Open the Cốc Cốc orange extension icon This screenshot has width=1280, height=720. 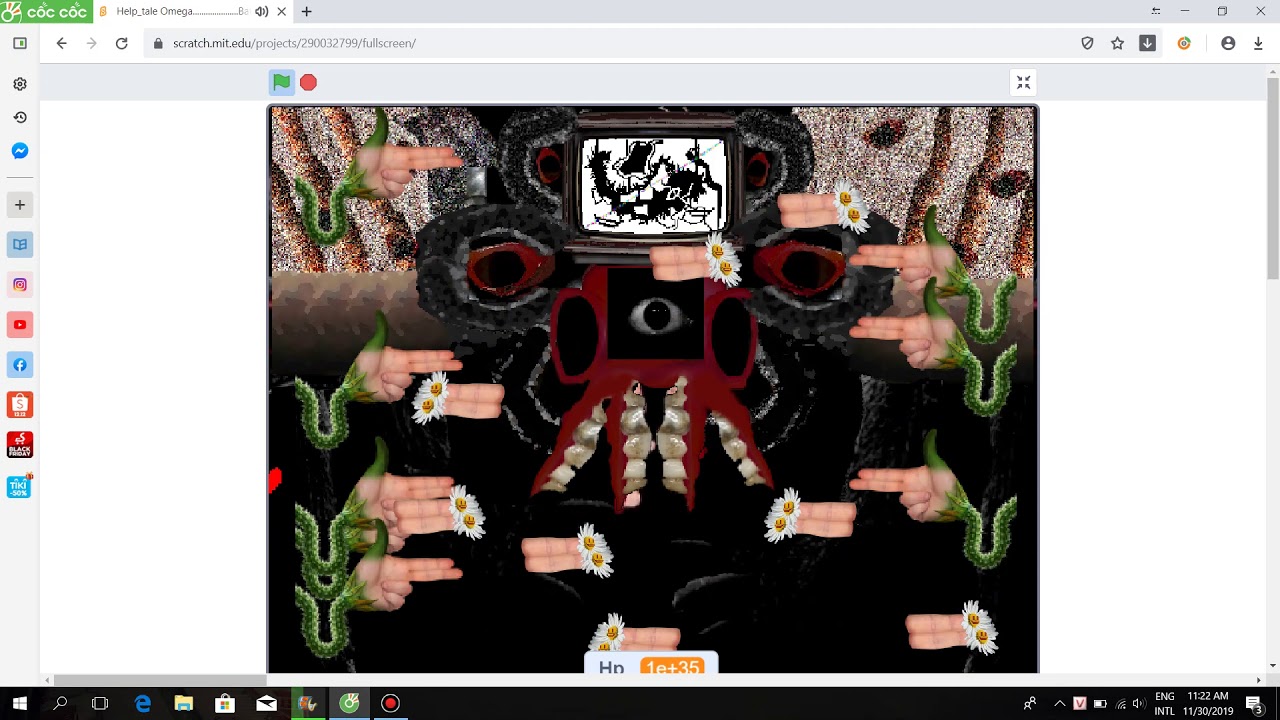(1184, 43)
